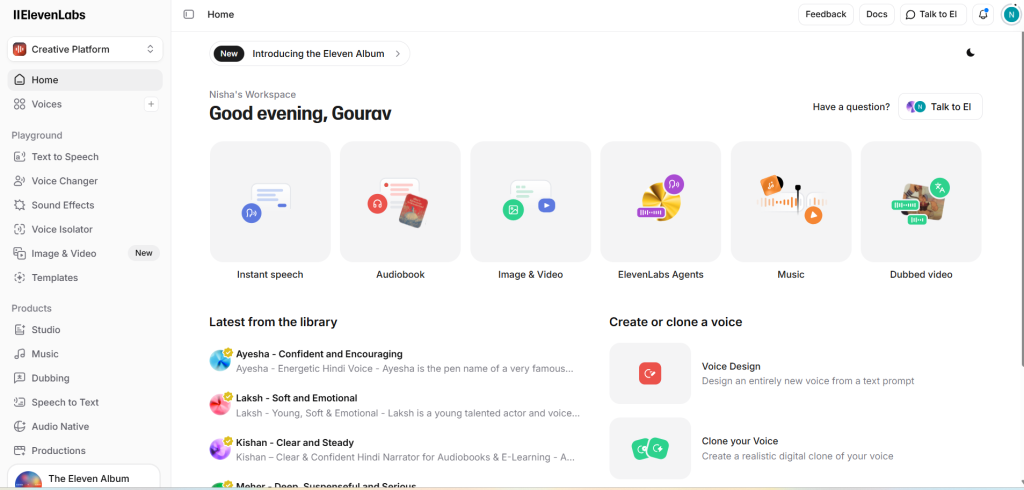Go to Home in sidebar
Viewport: 1024px width, 490px height.
point(85,80)
